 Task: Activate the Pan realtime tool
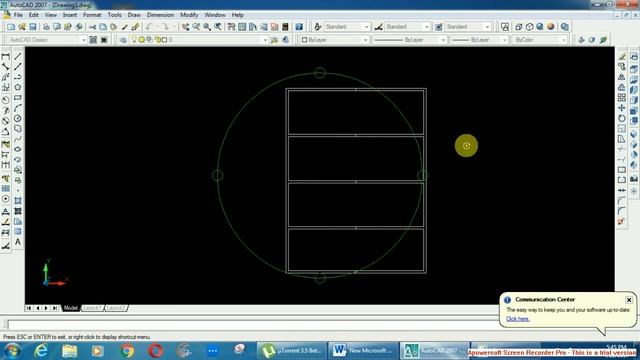186,27
